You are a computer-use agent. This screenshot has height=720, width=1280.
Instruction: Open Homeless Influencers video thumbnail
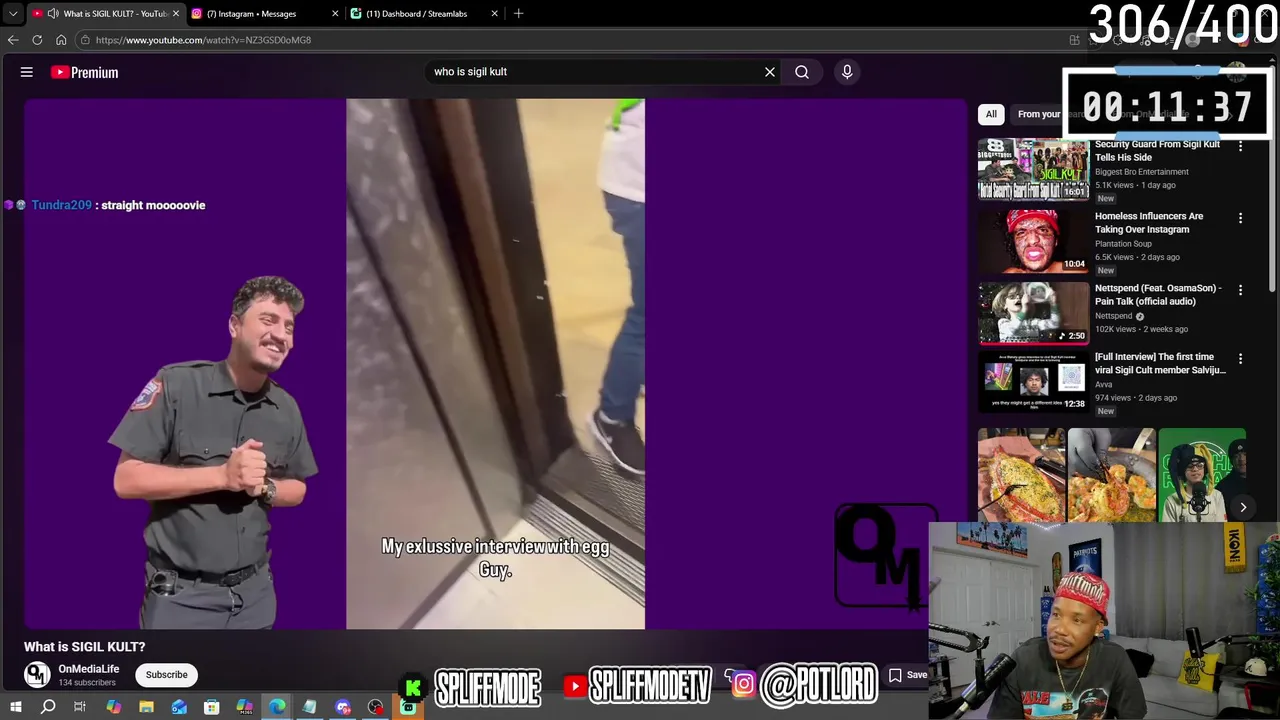[x=1033, y=241]
